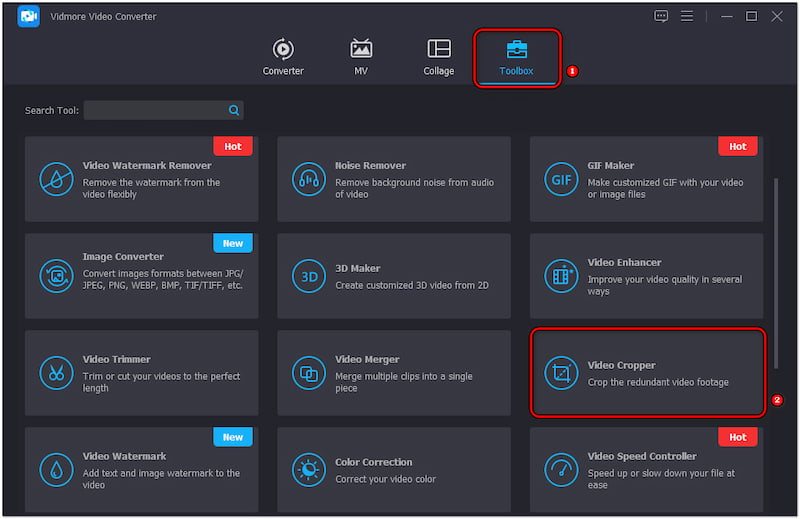This screenshot has width=800, height=519.
Task: Click the Noise Remover headphone icon
Action: coord(309,180)
